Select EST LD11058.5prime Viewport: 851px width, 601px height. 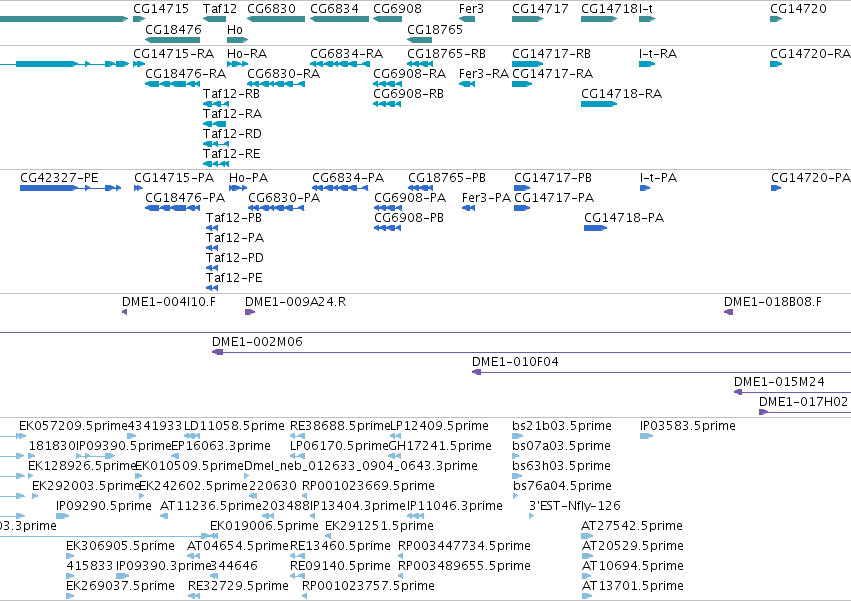tap(234, 426)
